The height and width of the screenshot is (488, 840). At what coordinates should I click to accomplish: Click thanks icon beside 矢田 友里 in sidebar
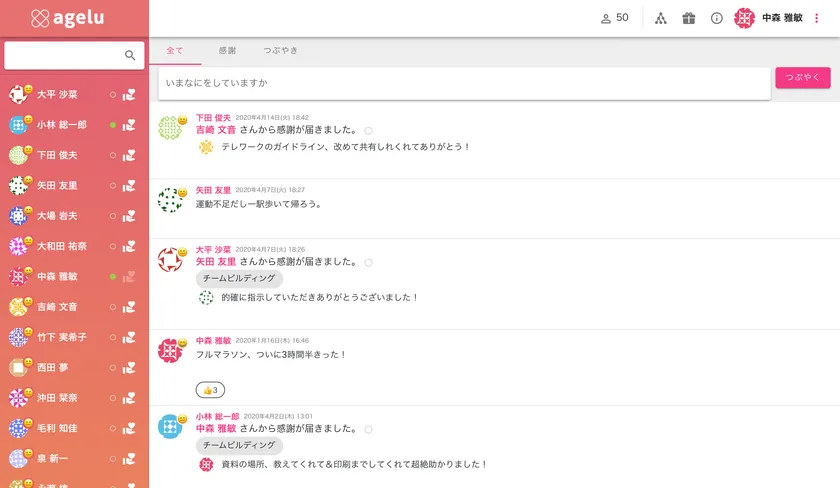point(129,186)
